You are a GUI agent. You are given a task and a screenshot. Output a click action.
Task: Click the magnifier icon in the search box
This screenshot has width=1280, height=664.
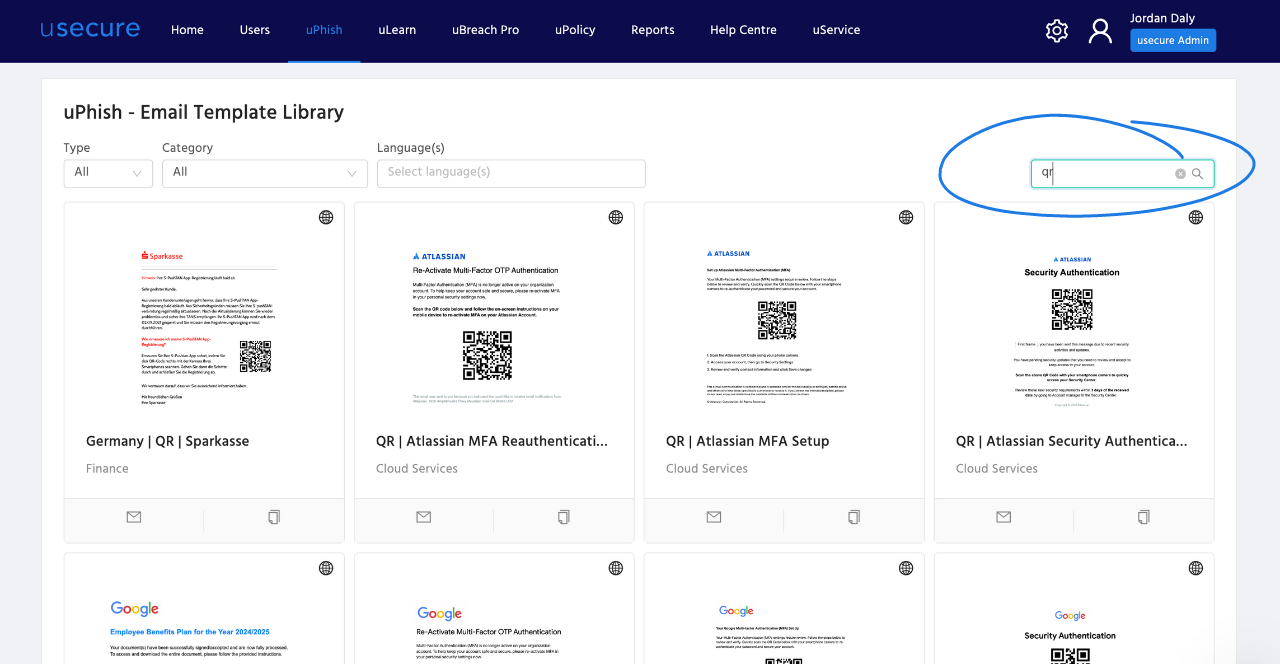pyautogui.click(x=1197, y=173)
